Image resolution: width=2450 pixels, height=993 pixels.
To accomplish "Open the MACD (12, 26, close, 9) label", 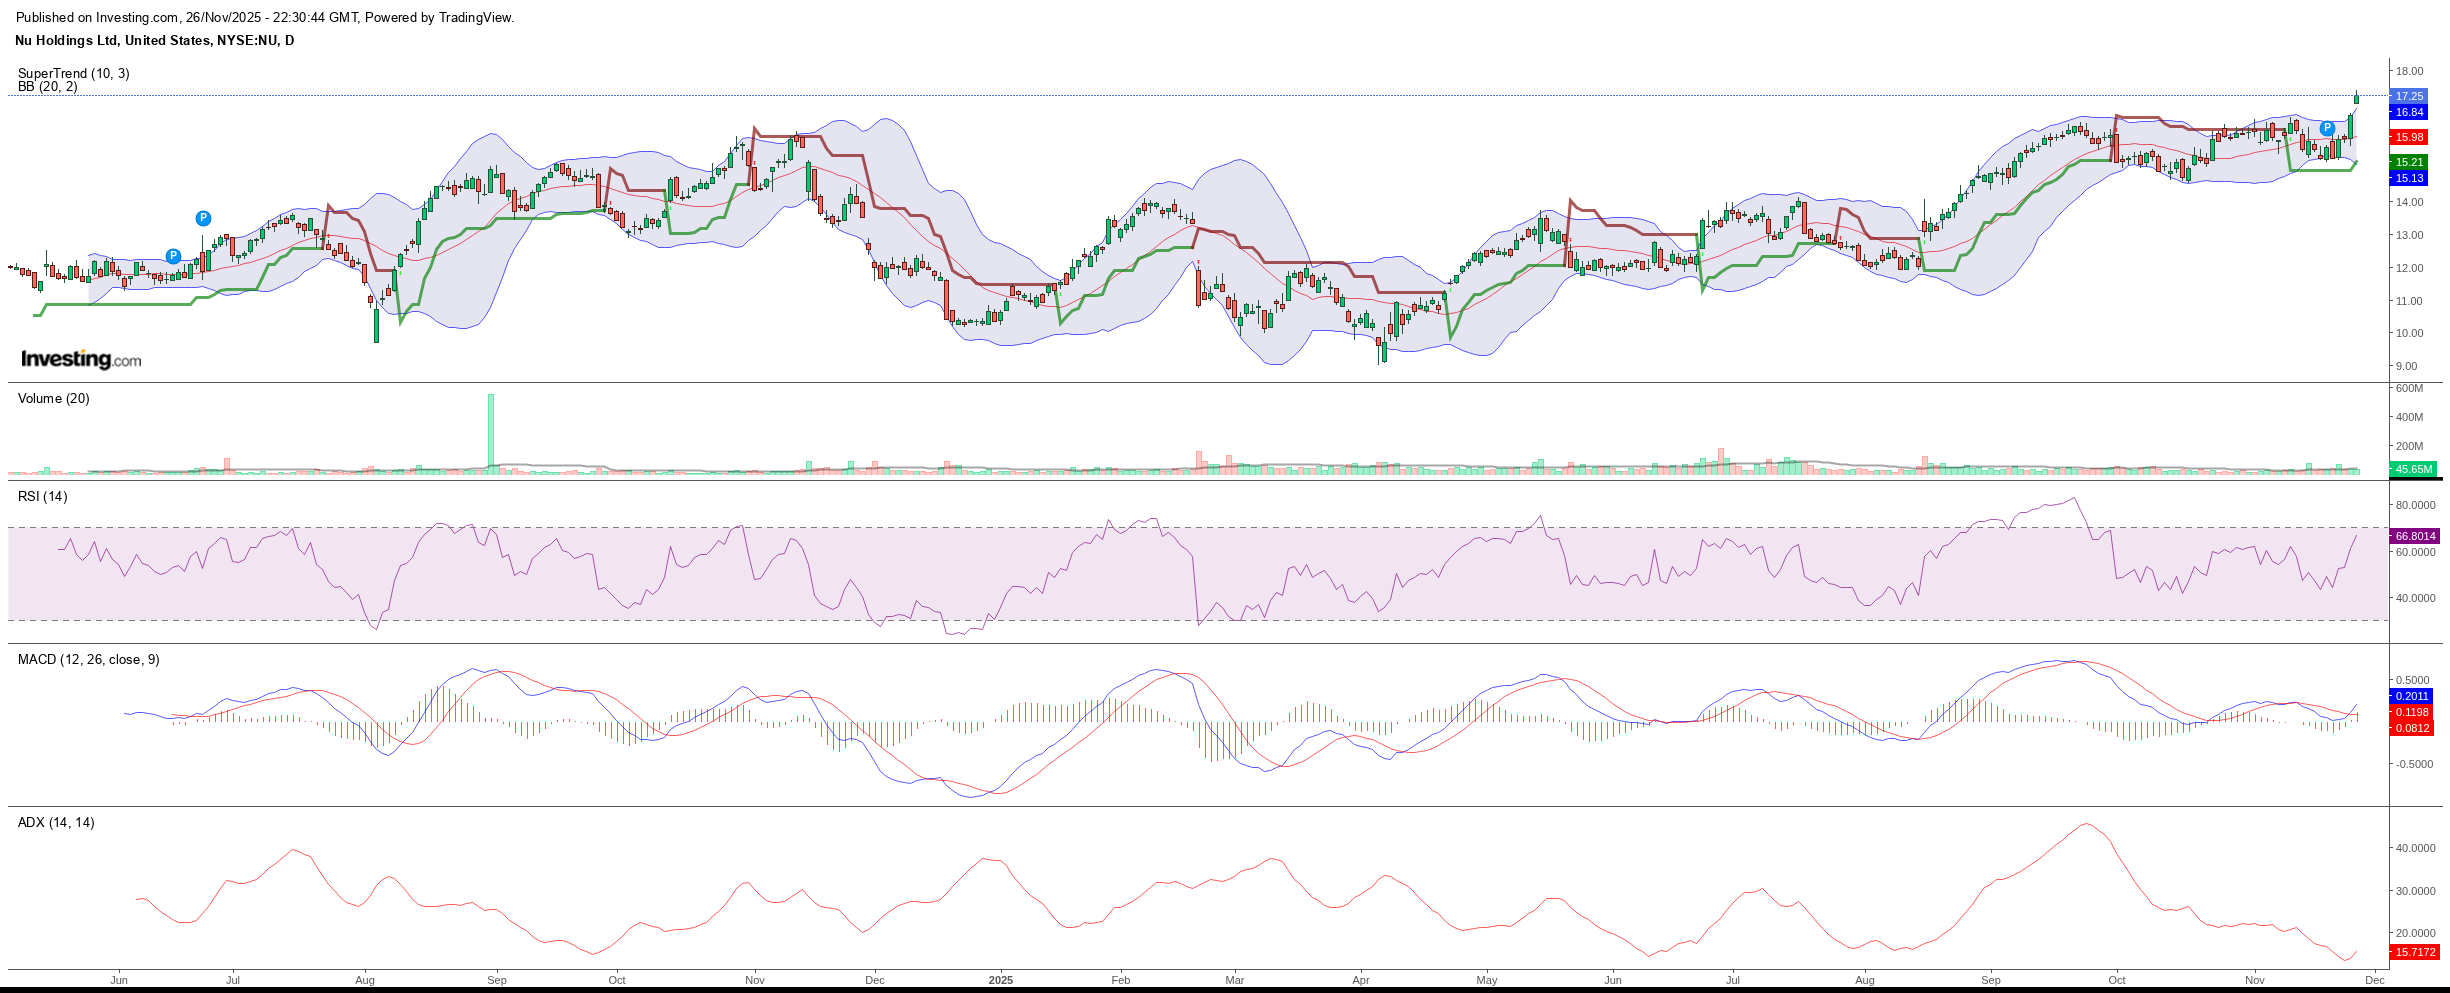I will pos(88,659).
